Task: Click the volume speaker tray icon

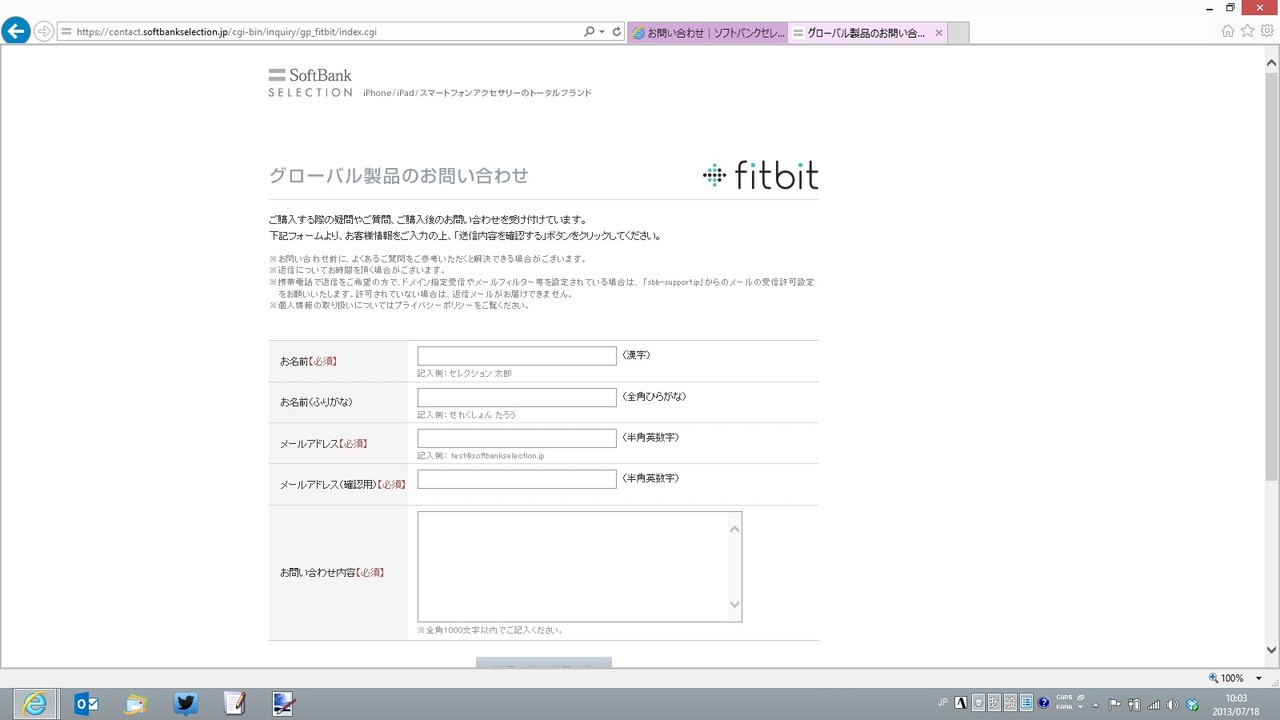Action: coord(1172,704)
